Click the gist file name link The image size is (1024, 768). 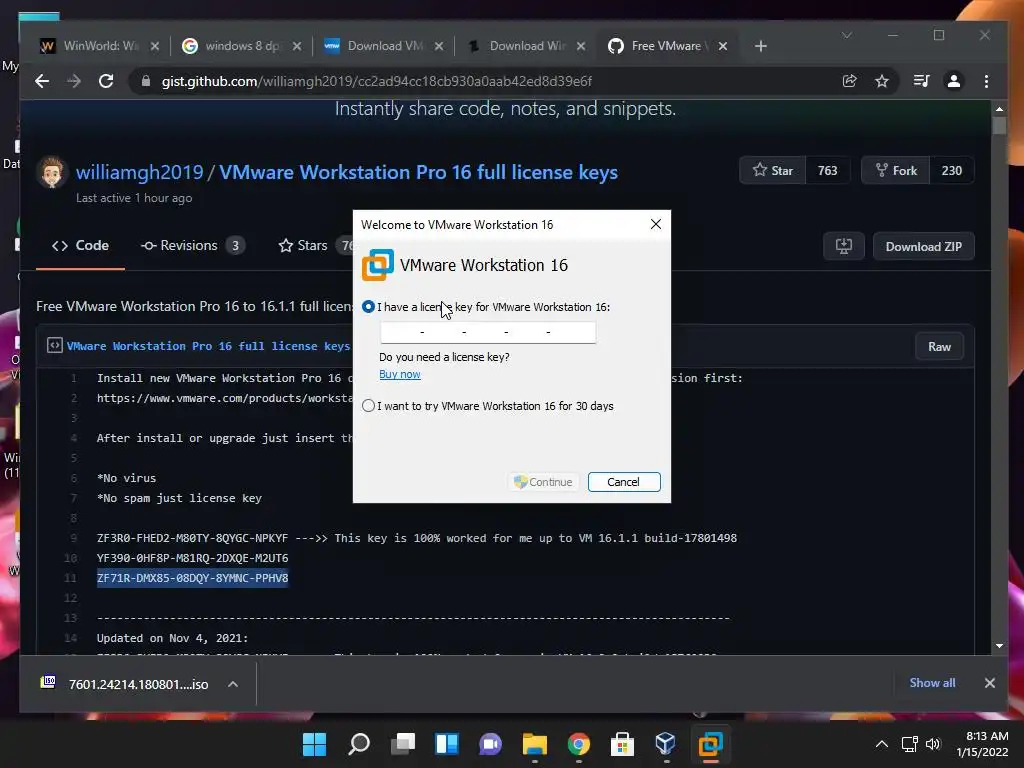point(208,346)
